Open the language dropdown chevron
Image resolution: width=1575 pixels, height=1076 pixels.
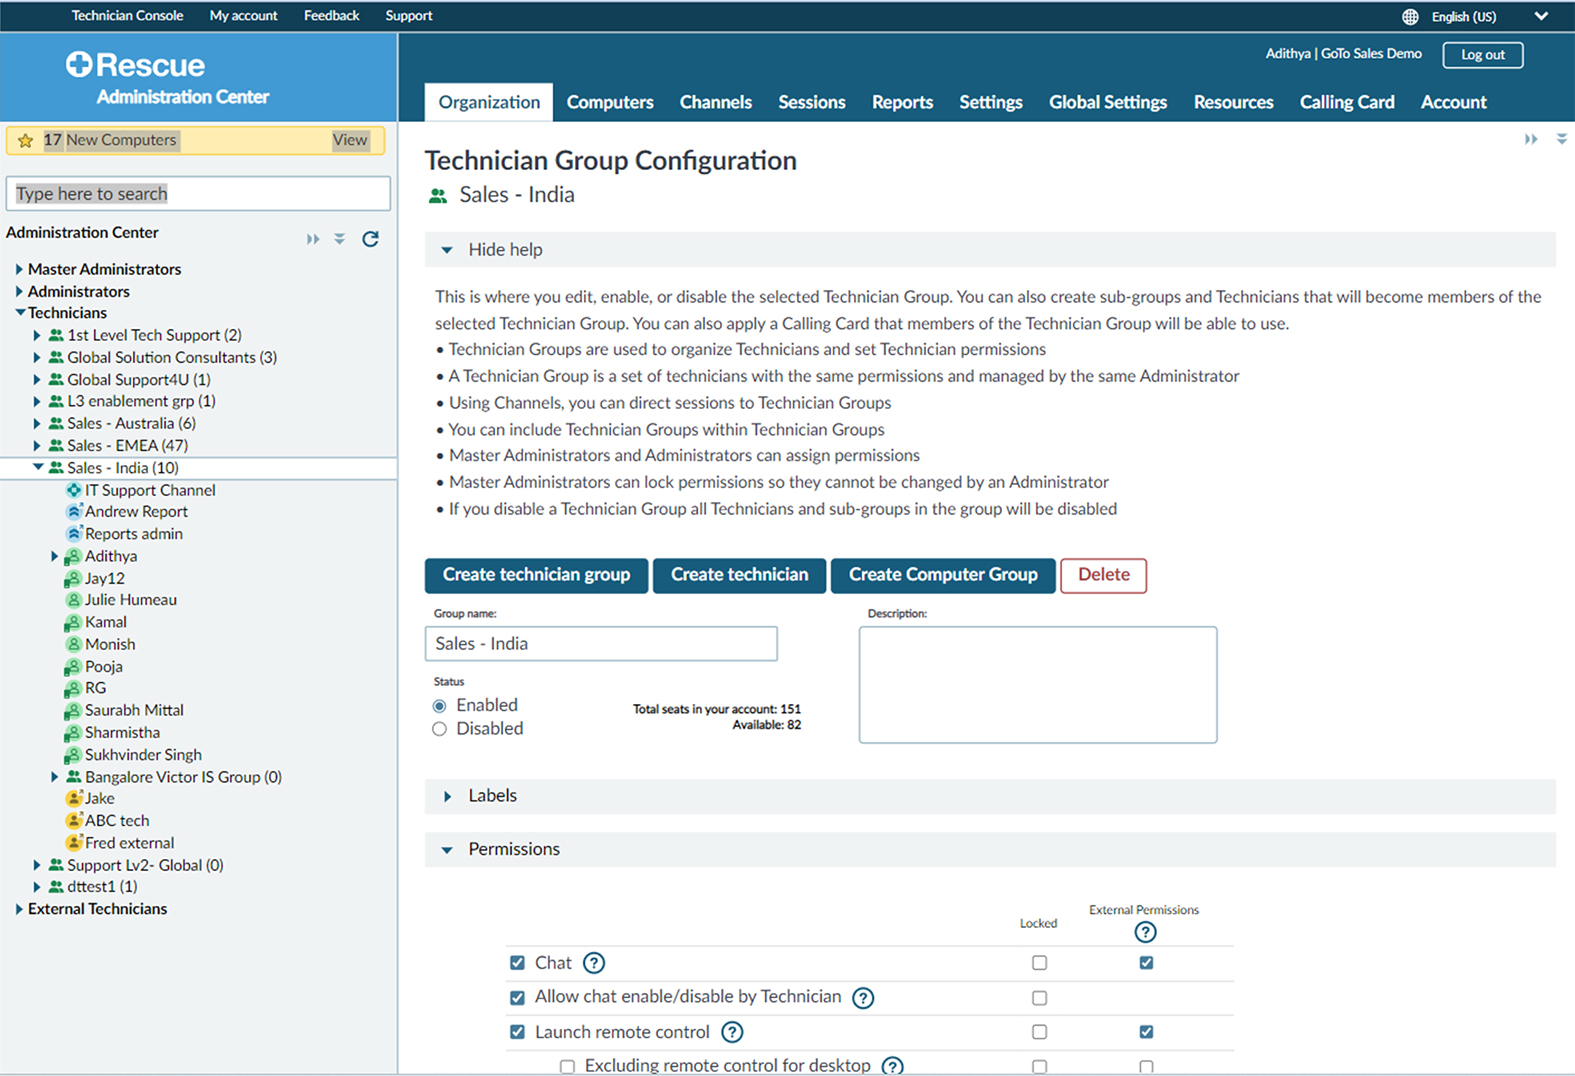pos(1541,16)
